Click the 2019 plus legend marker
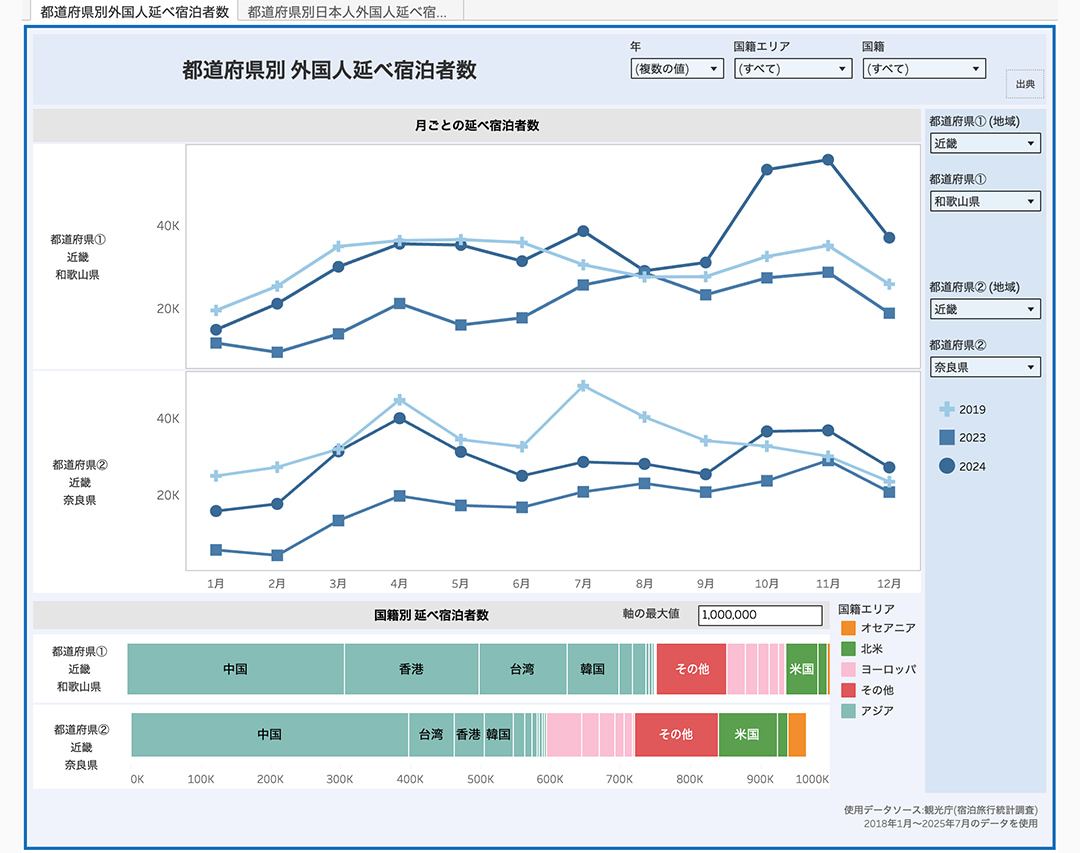 [x=946, y=409]
